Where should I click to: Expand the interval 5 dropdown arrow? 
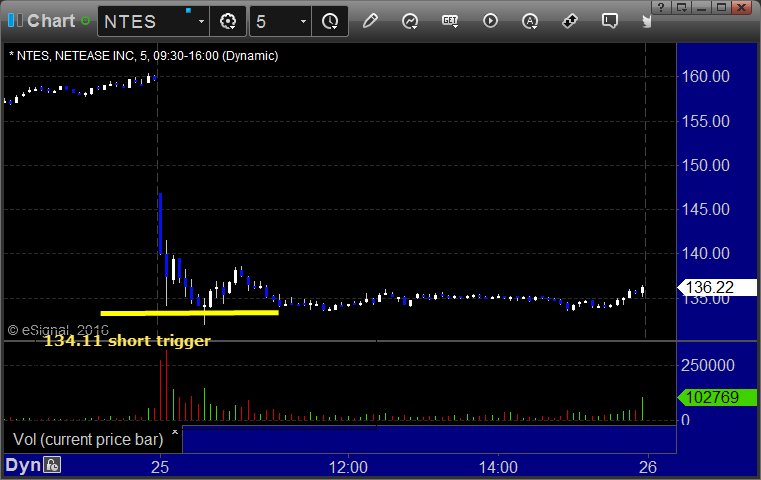[x=303, y=21]
